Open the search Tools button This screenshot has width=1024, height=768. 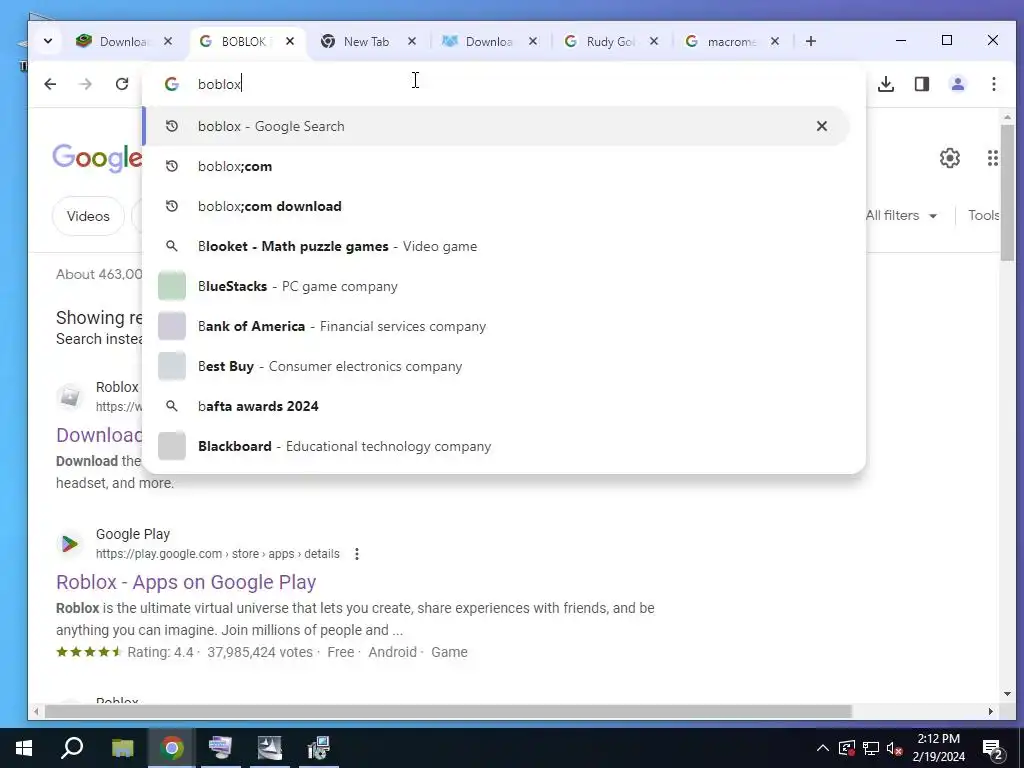click(984, 216)
